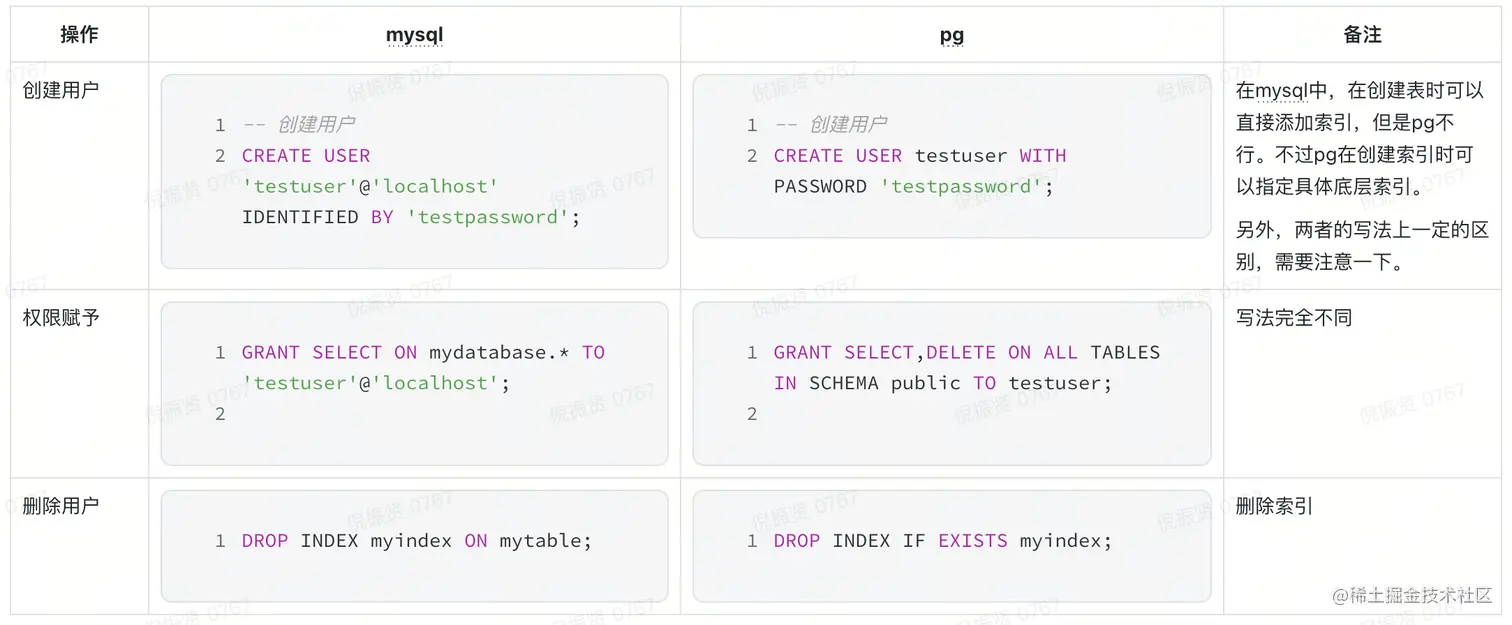Click the 删除索引 note text
Image resolution: width=1512 pixels, height=625 pixels.
(x=1275, y=506)
